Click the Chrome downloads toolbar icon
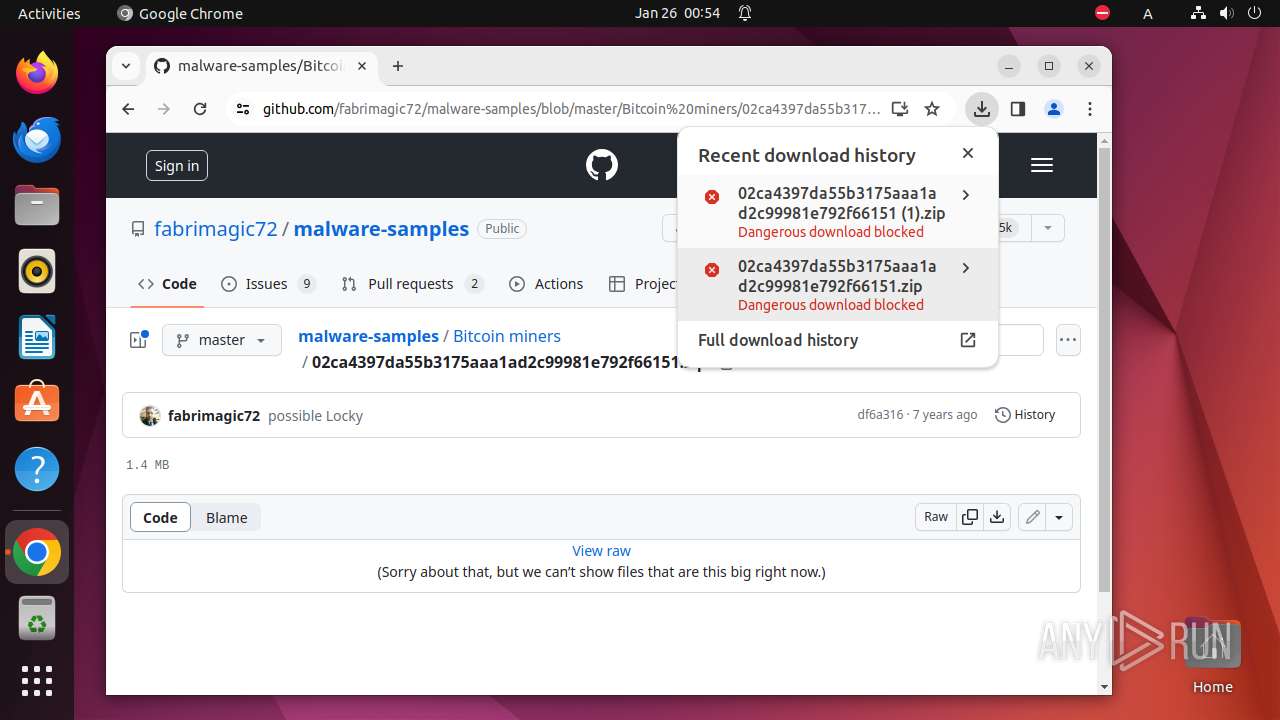Image resolution: width=1280 pixels, height=720 pixels. 982,109
